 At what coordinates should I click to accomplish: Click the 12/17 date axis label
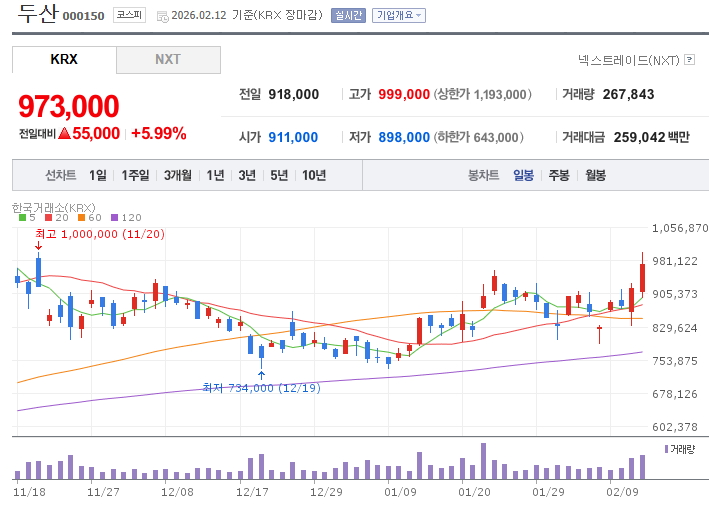tap(252, 492)
